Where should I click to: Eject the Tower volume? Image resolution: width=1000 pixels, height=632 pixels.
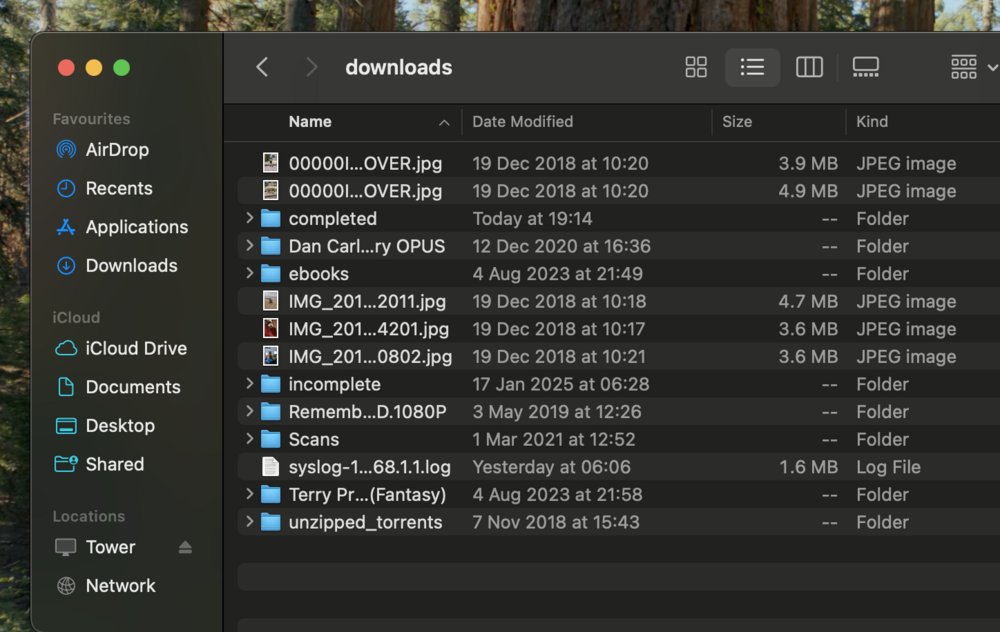185,547
